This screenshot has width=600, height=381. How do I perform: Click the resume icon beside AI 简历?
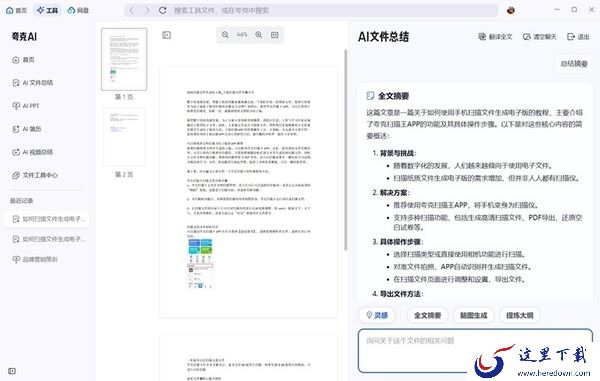(16, 129)
